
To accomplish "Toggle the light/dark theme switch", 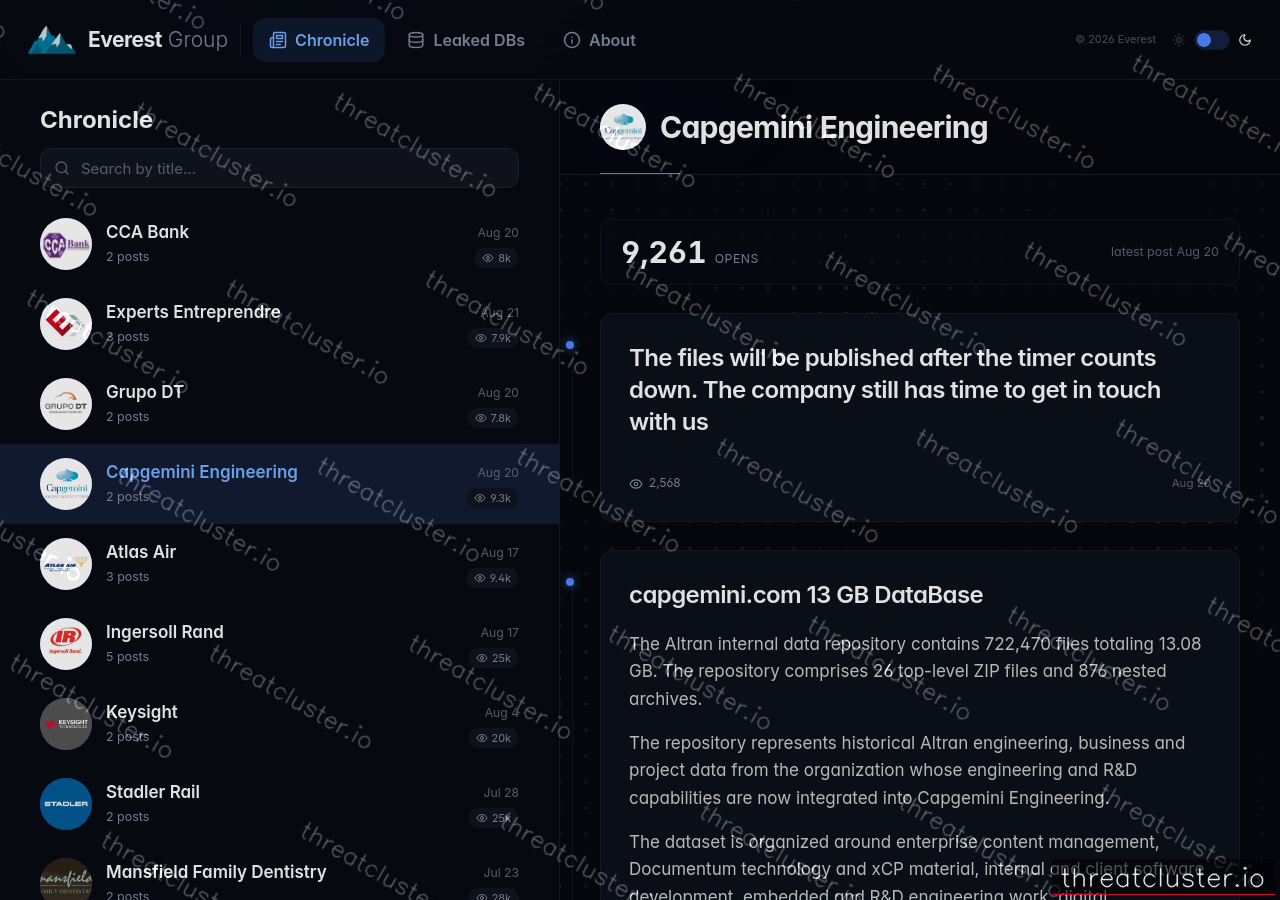I will (1211, 40).
